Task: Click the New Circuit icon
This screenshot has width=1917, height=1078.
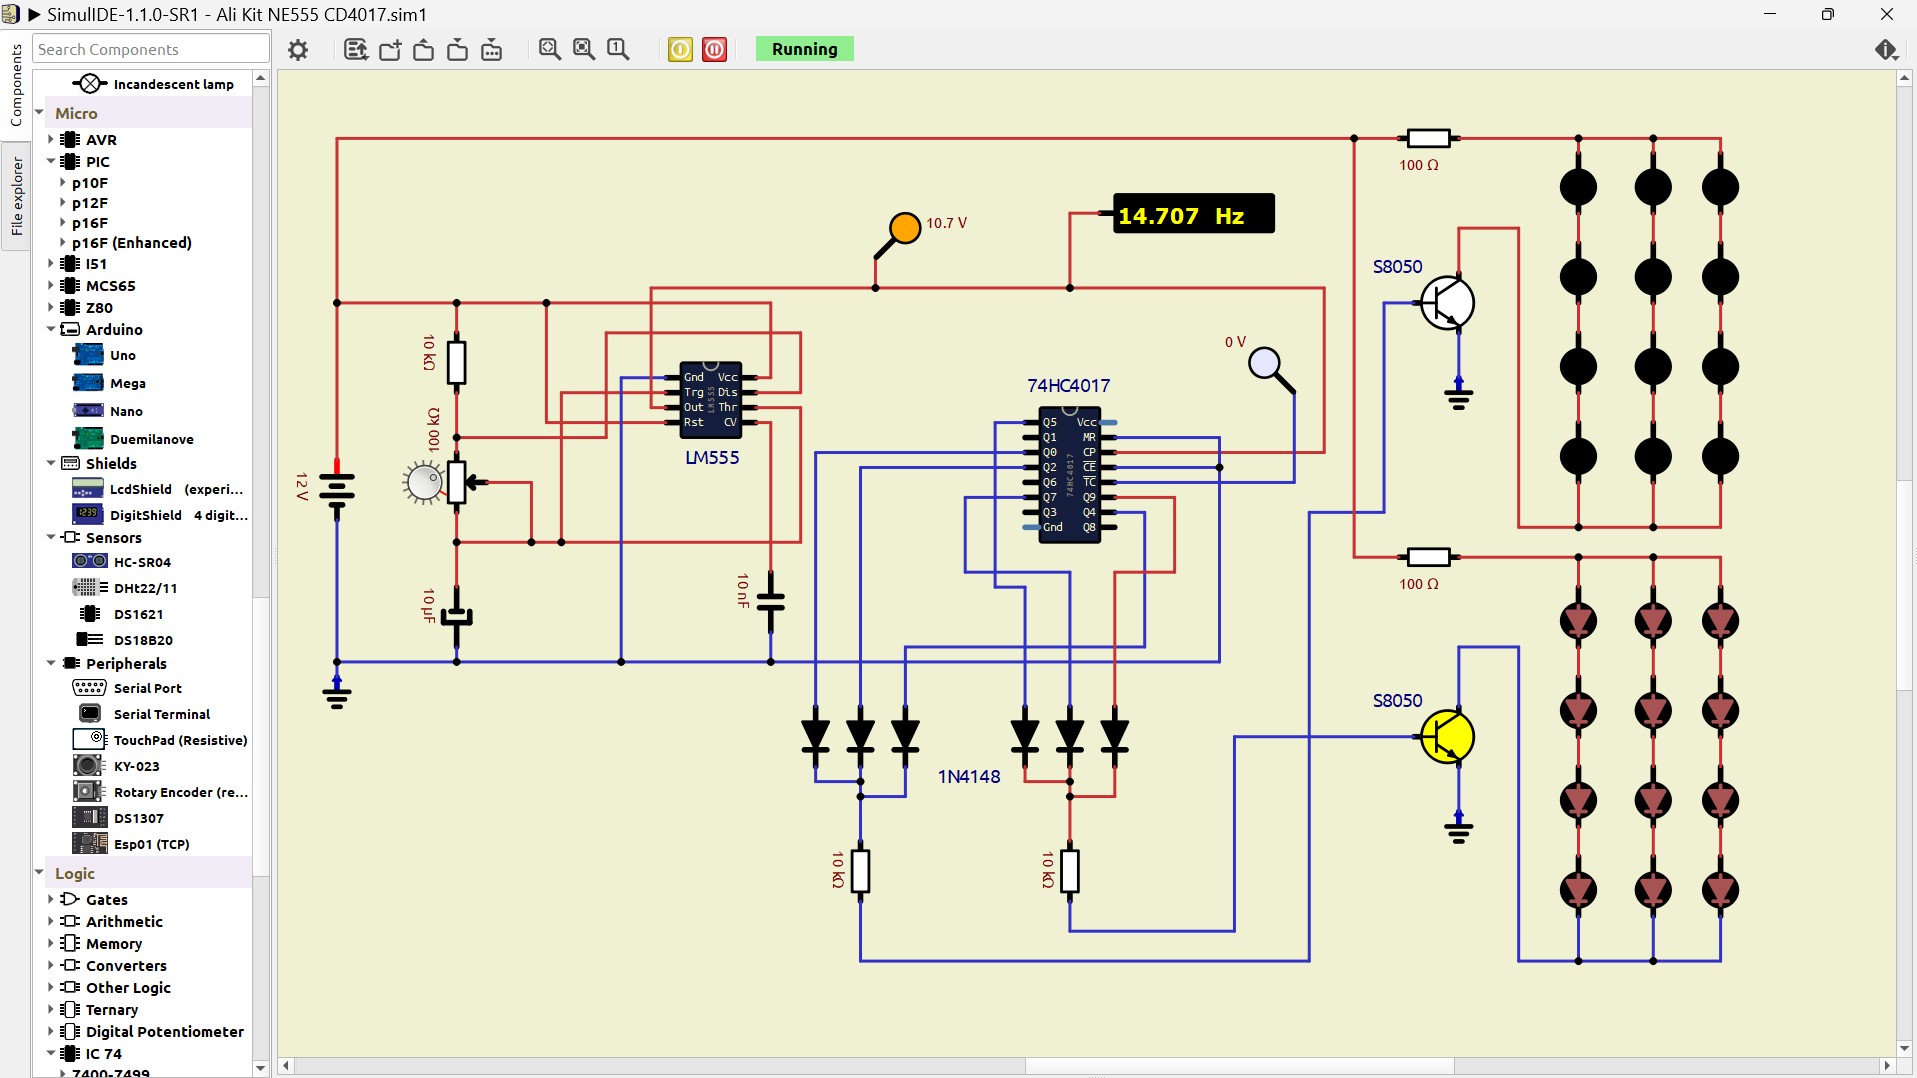Action: pyautogui.click(x=390, y=50)
